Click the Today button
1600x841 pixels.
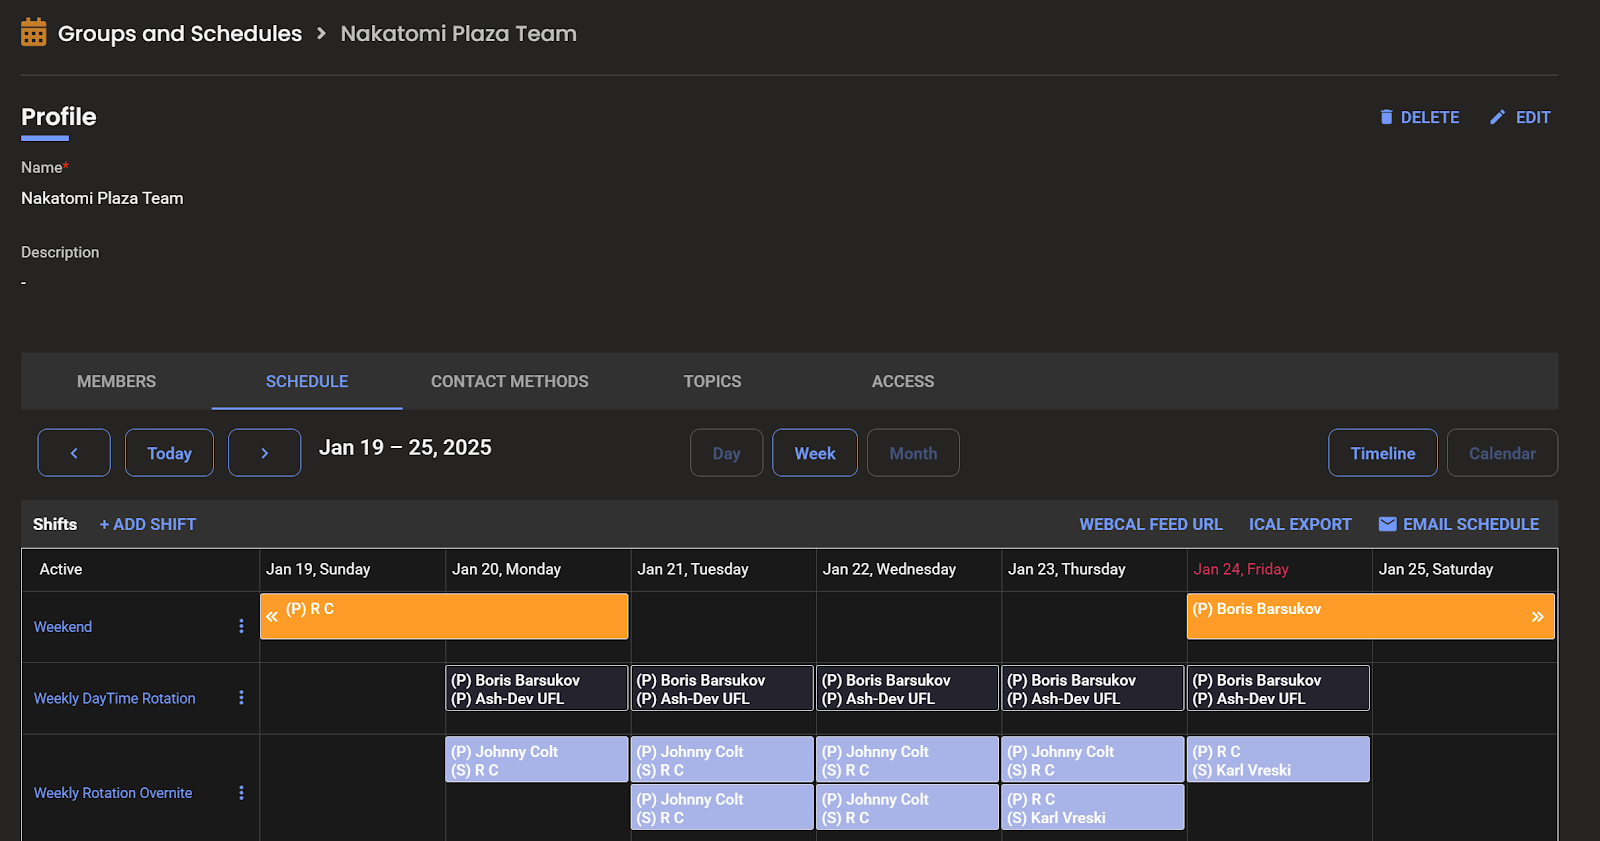coord(169,453)
